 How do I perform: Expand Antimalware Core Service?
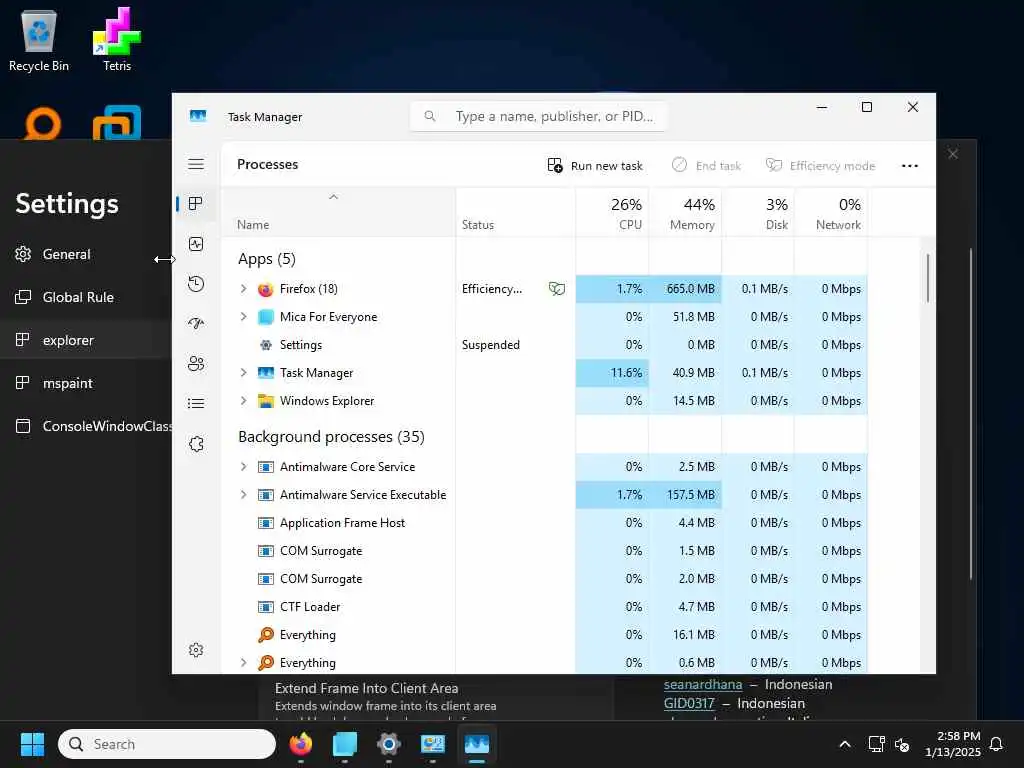243,467
